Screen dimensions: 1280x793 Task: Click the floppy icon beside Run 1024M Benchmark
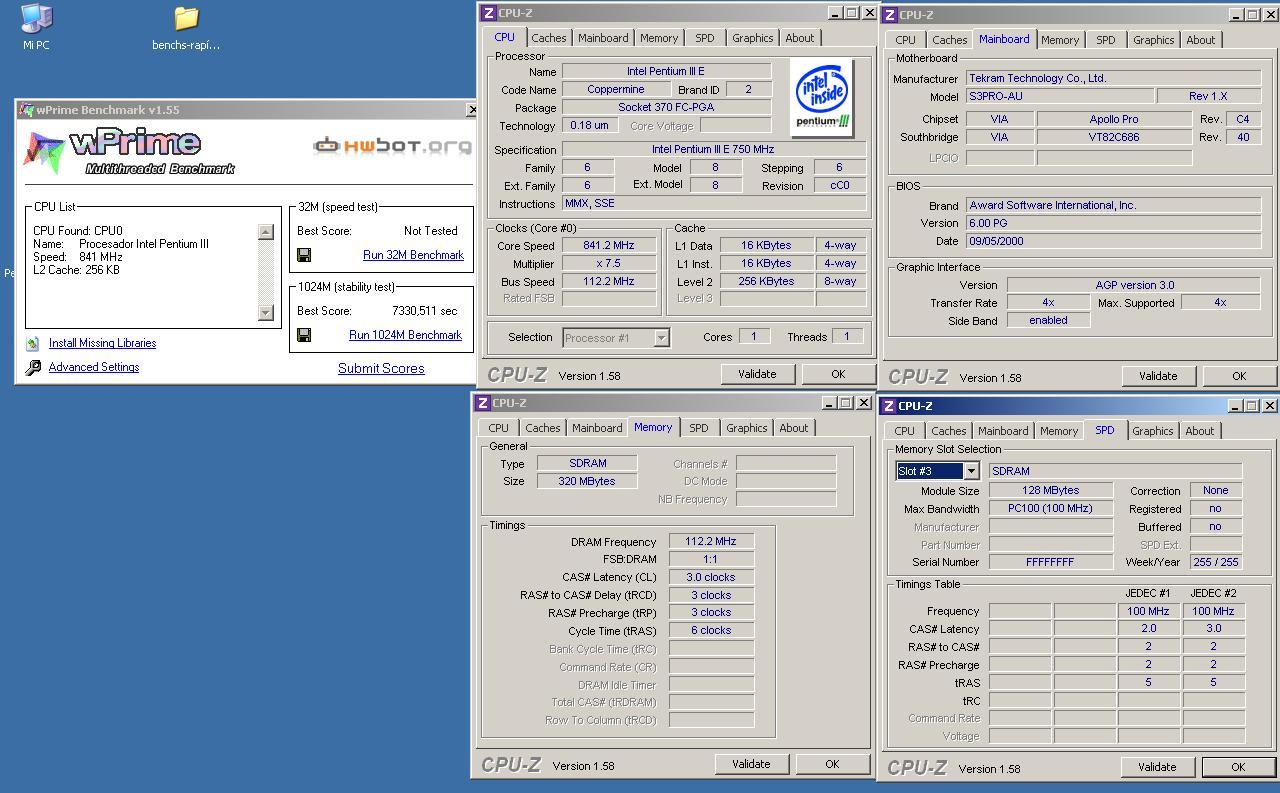click(304, 335)
